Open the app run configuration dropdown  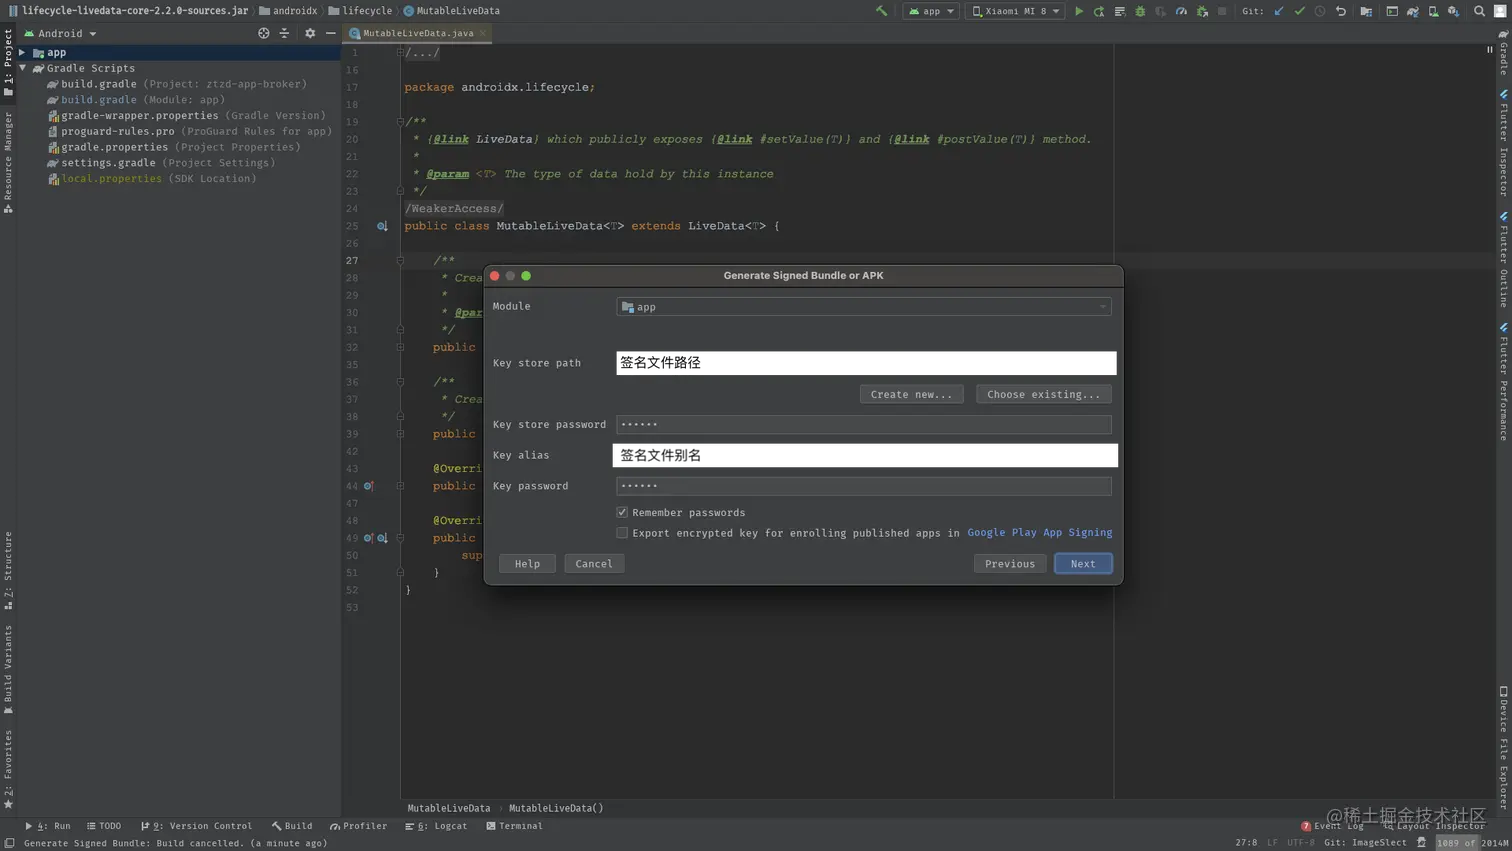[x=931, y=11]
